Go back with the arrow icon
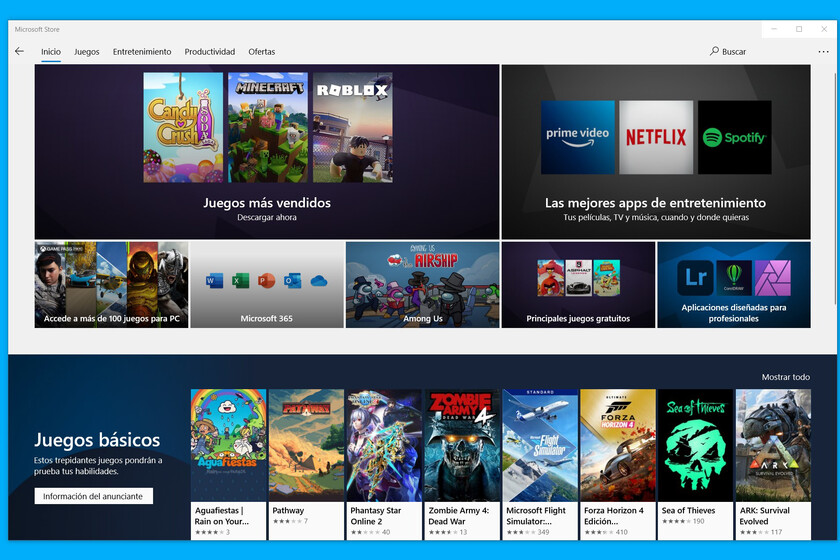Image resolution: width=840 pixels, height=560 pixels. coord(20,51)
